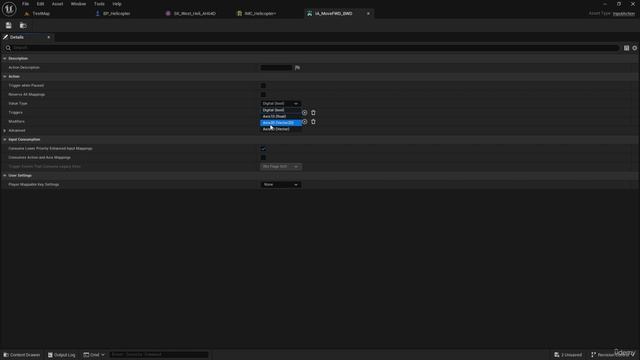Clear the Modifiers array with trash icon
Screen dimensions: 640x360
313,122
